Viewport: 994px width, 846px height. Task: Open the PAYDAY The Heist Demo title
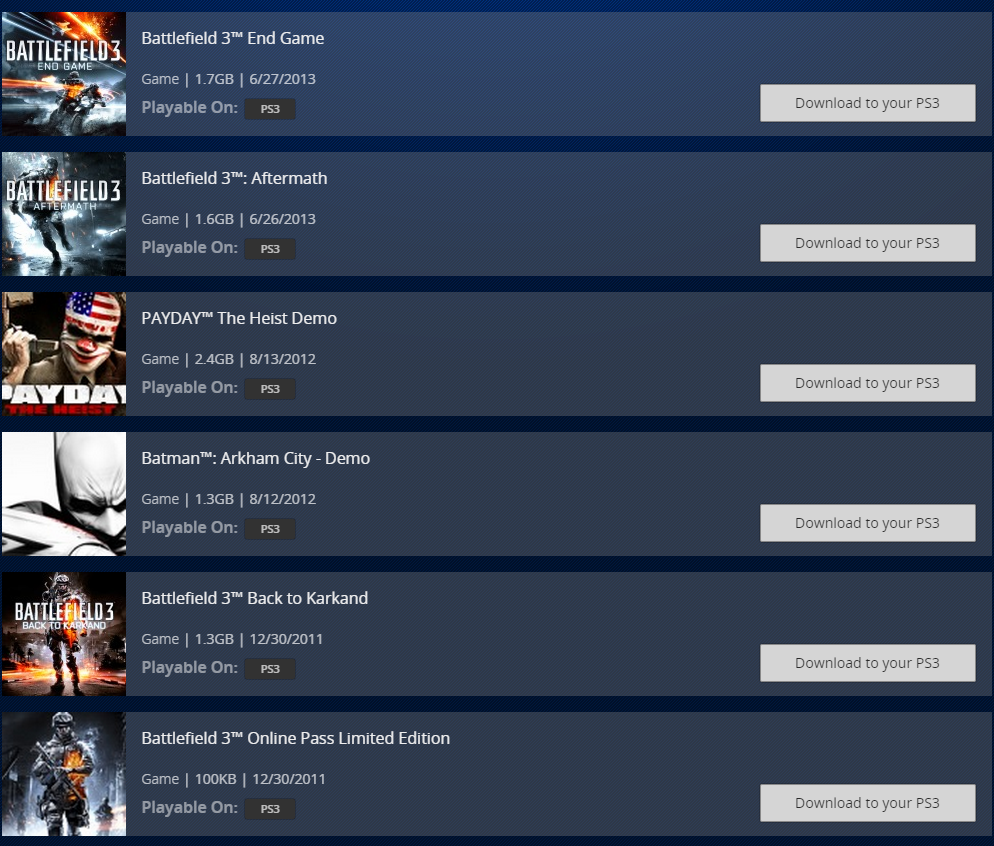(x=239, y=318)
